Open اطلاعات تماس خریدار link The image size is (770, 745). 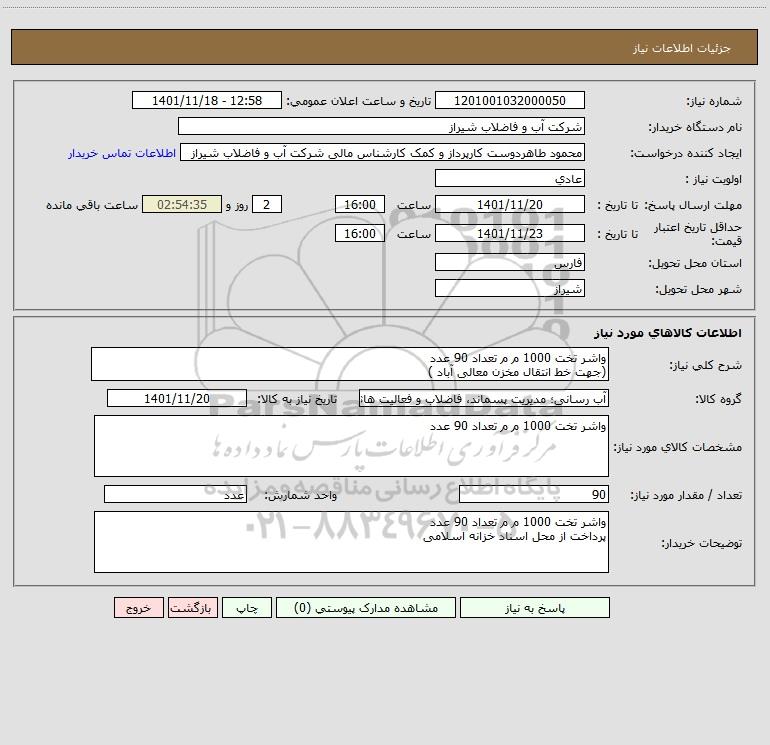122,153
